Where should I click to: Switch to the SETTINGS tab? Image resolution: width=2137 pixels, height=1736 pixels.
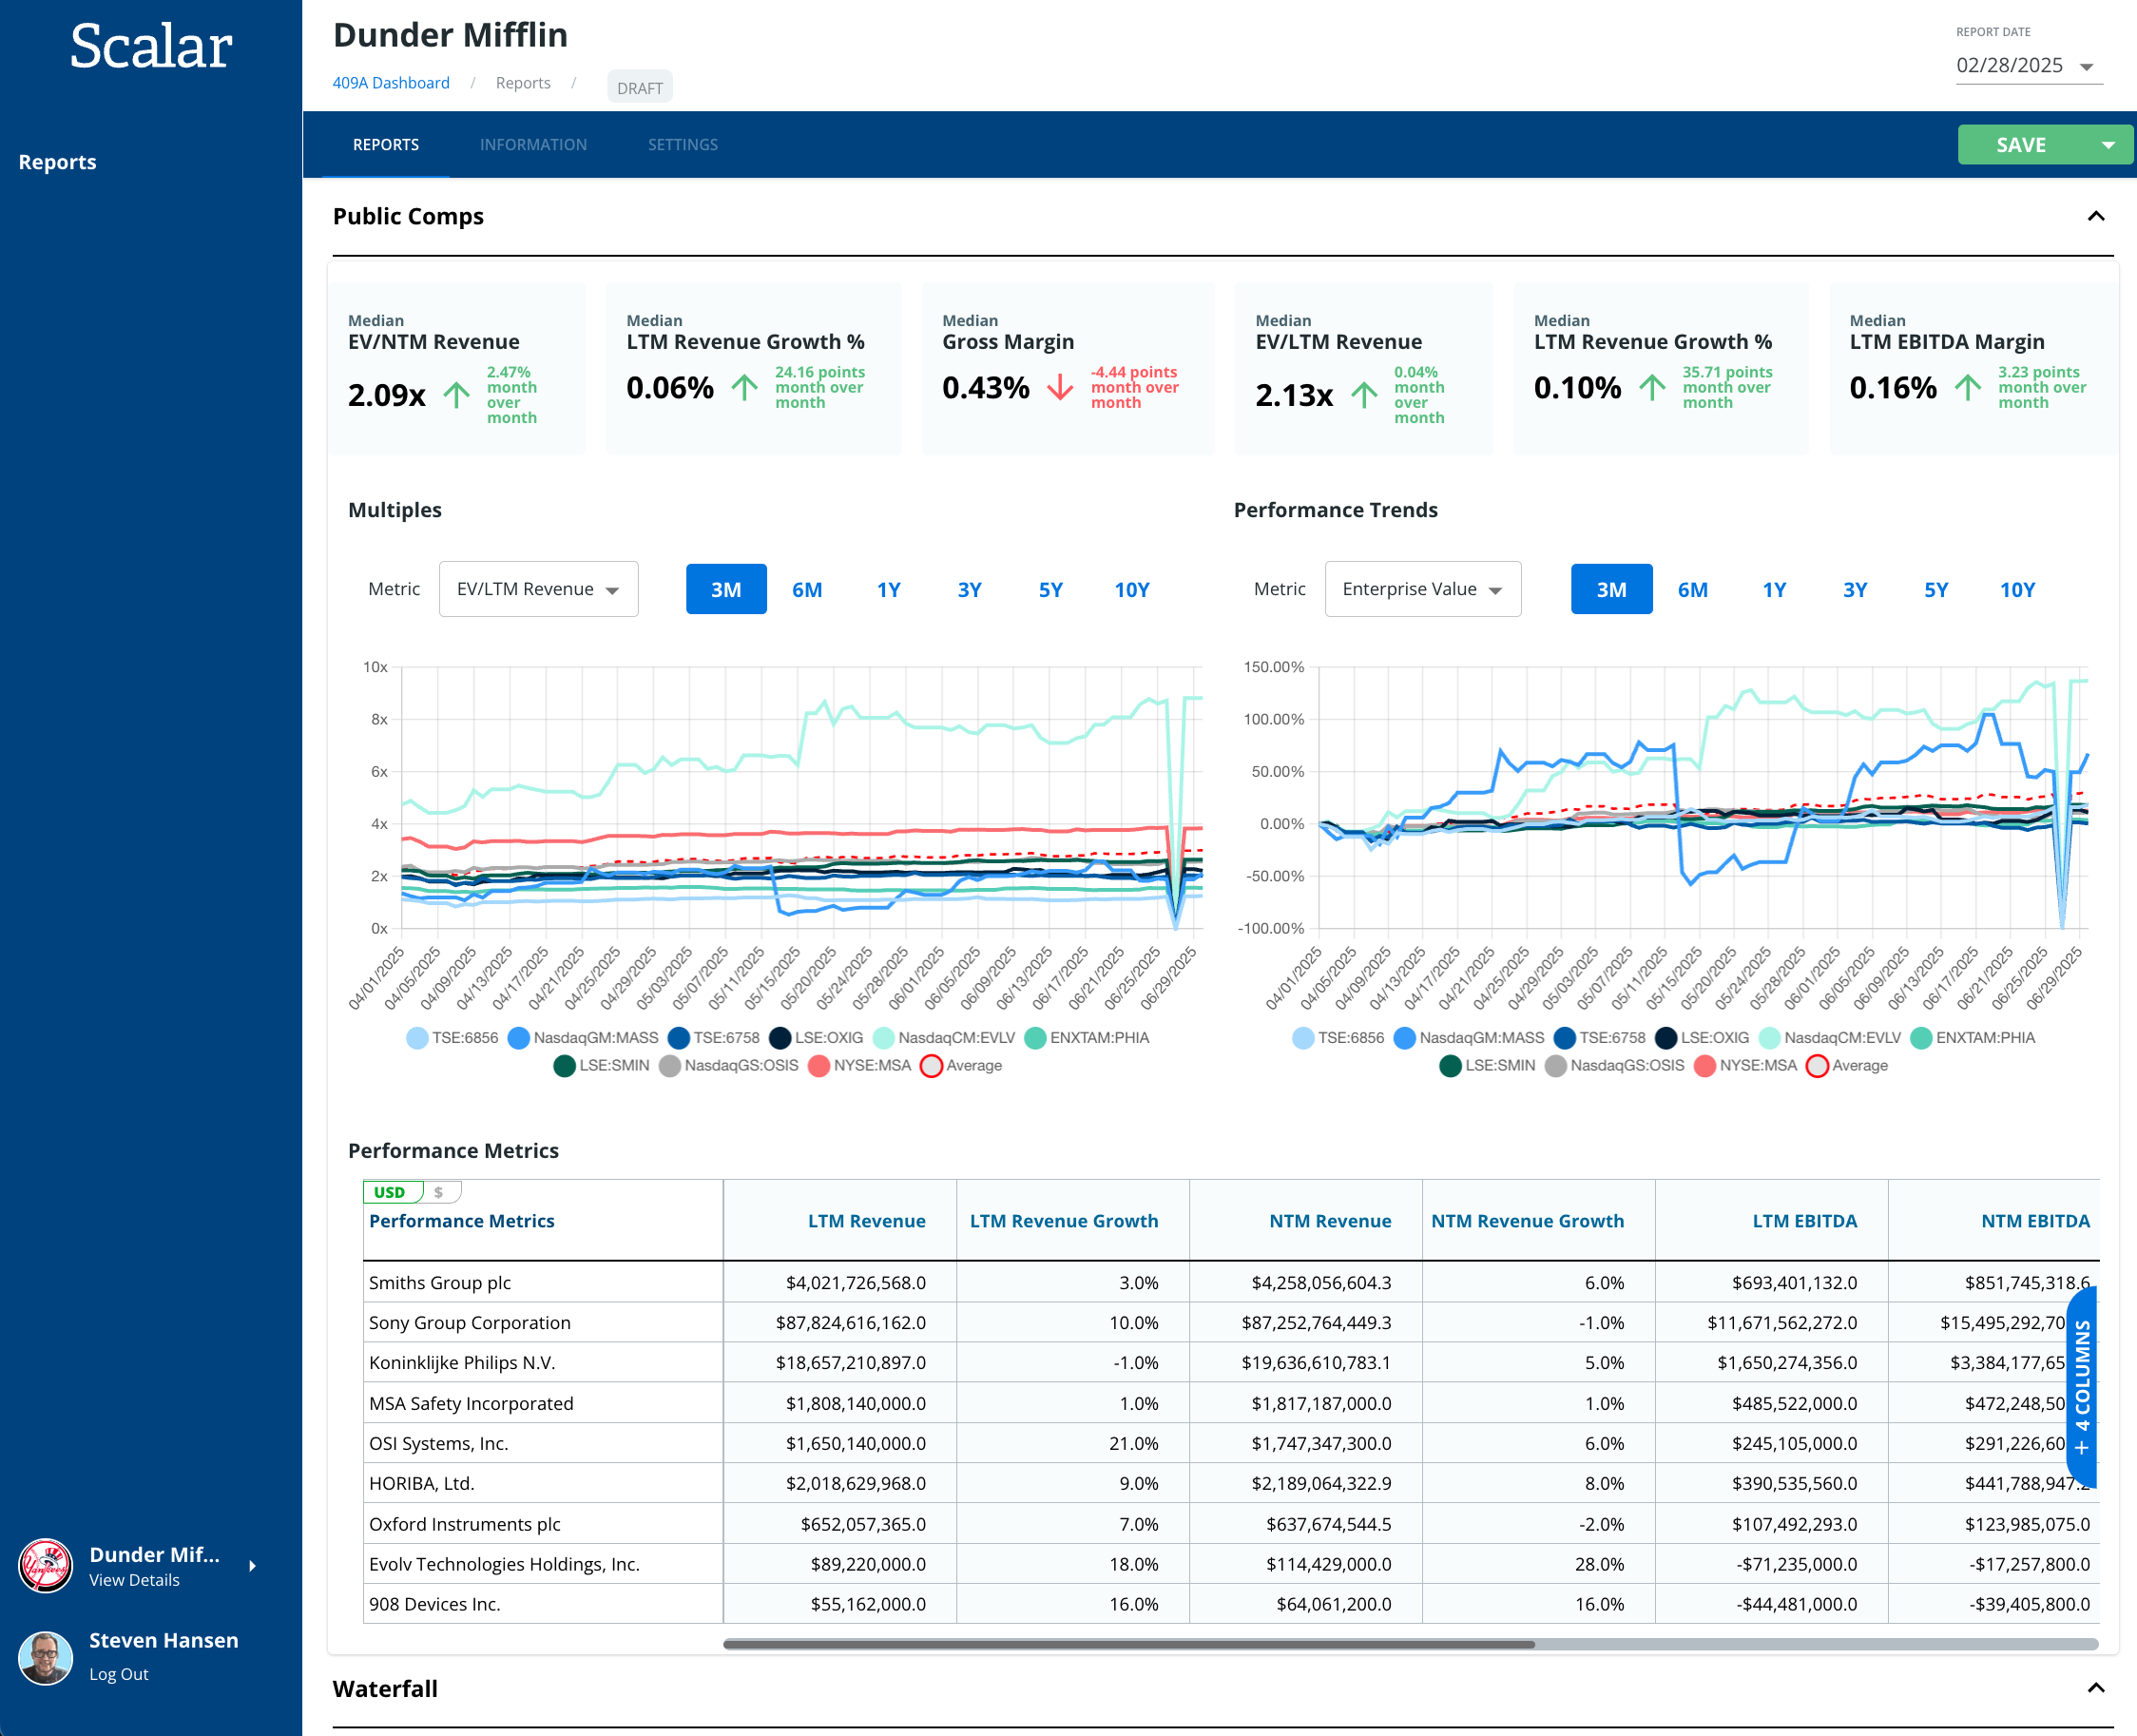click(682, 145)
